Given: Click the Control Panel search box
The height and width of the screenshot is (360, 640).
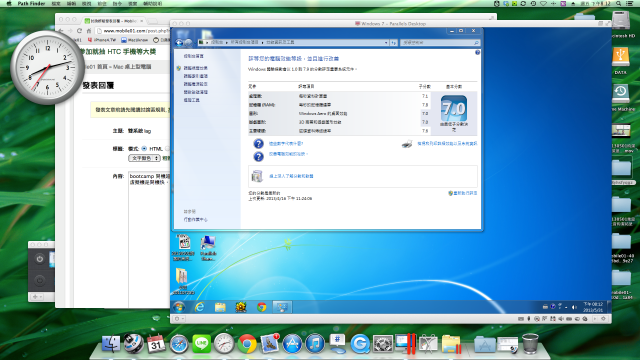Looking at the screenshot, I should point(439,42).
